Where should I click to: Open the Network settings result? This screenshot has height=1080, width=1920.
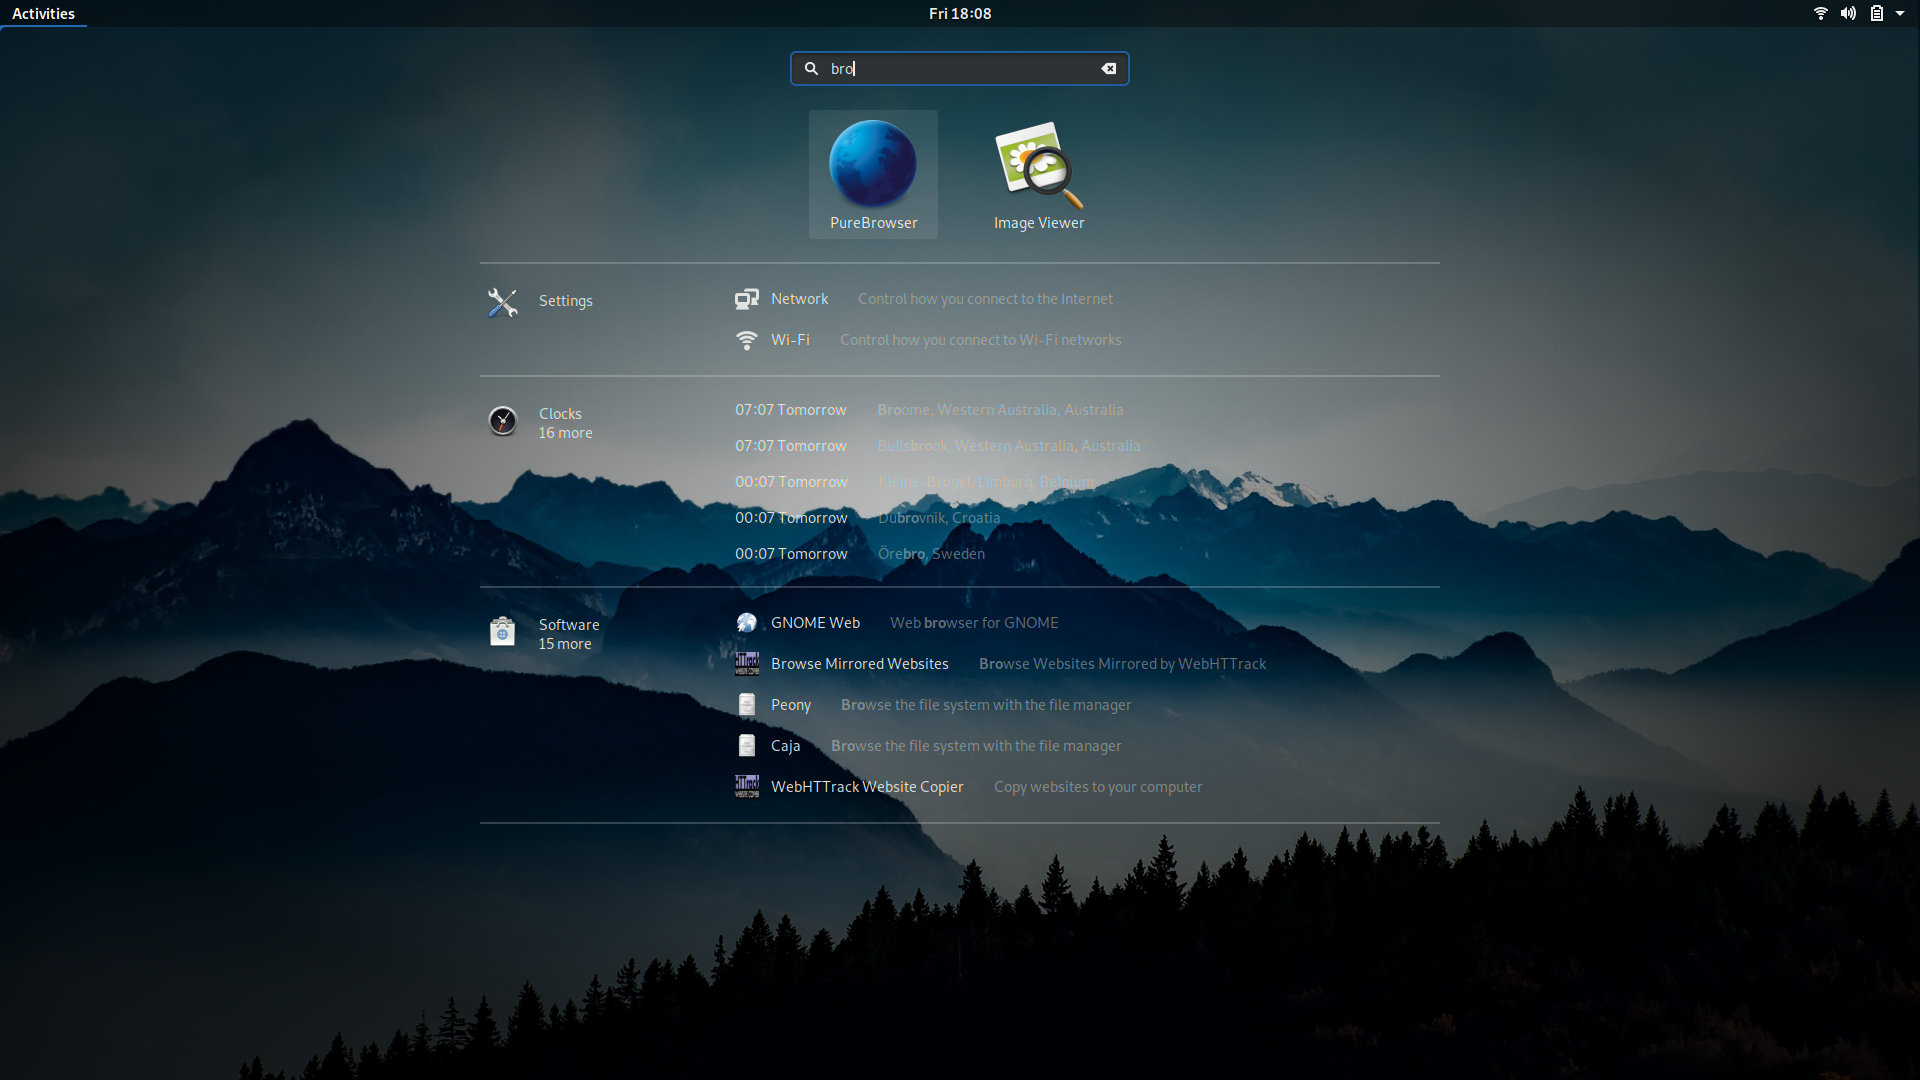coord(799,299)
